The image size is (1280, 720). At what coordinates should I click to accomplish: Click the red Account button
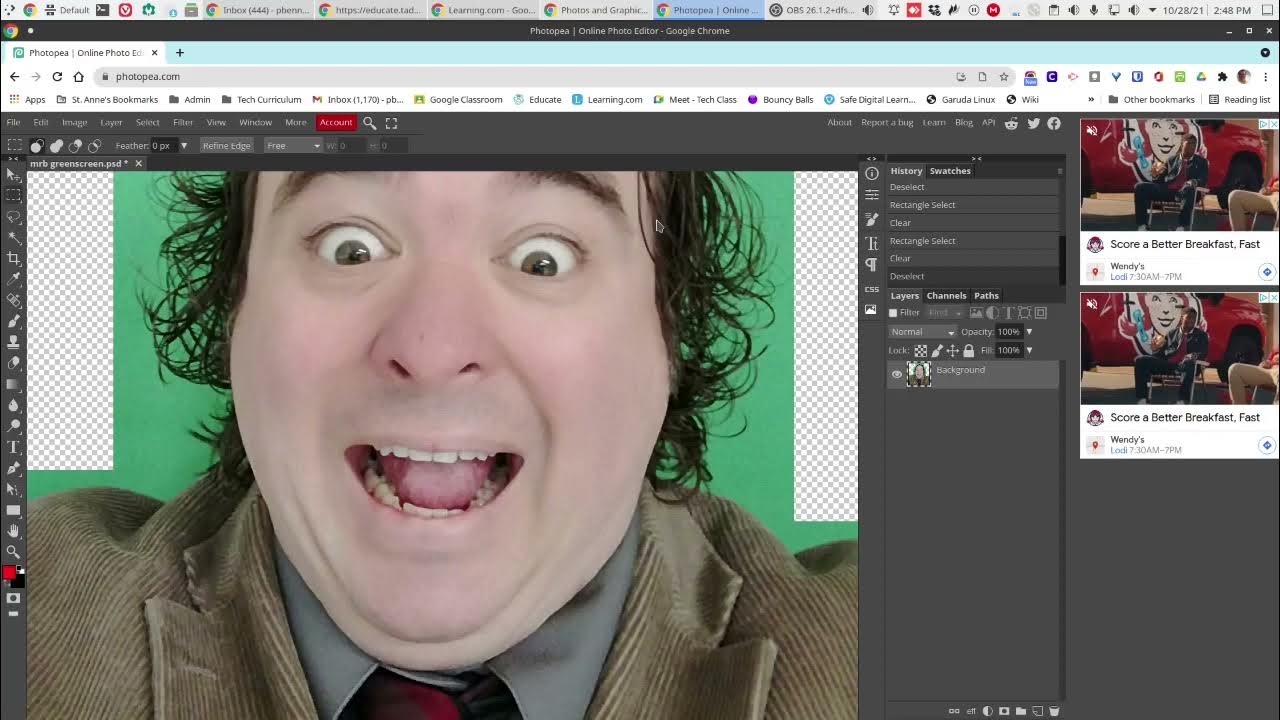[x=336, y=122]
